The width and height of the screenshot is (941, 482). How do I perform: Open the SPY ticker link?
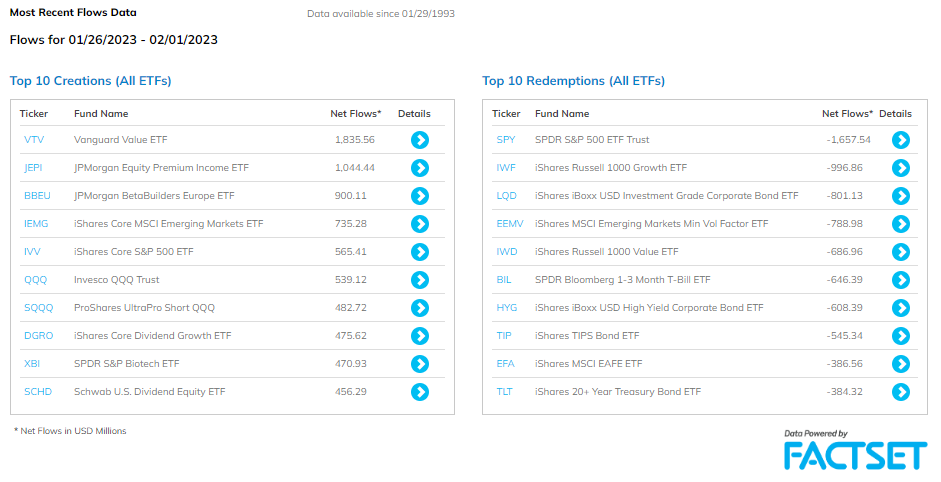tap(506, 140)
